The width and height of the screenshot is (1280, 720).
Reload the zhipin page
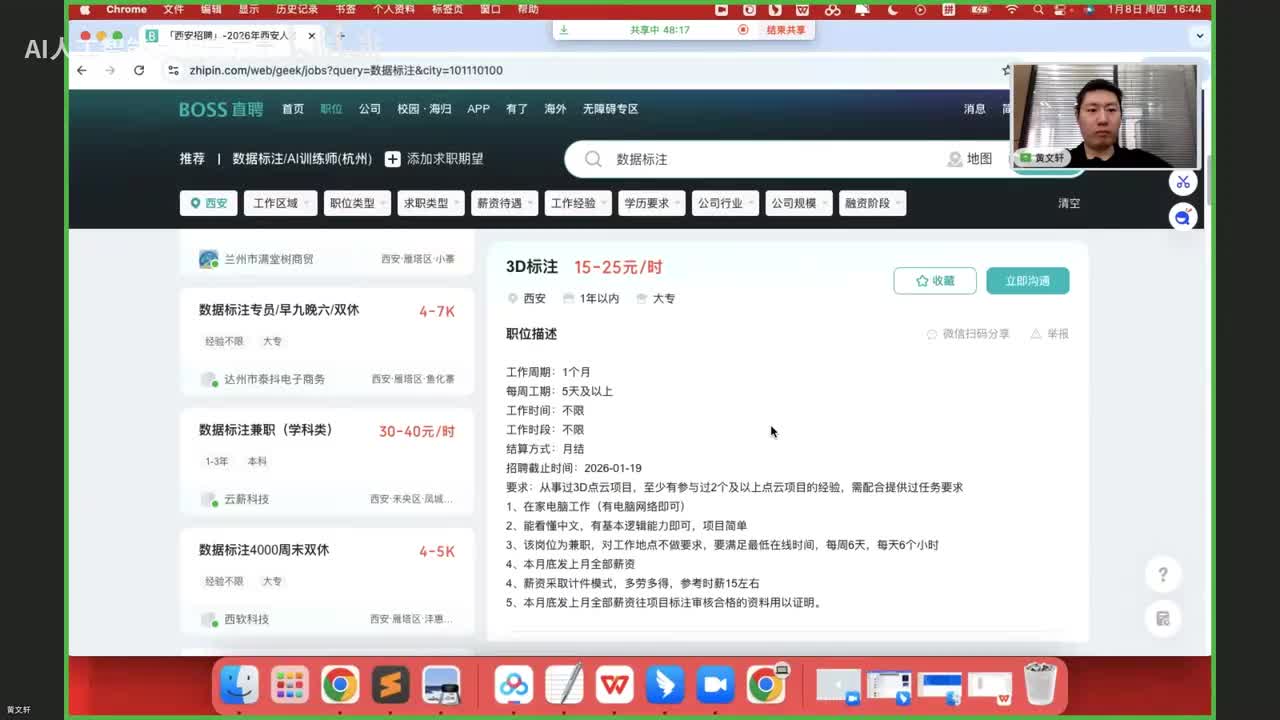(x=139, y=70)
